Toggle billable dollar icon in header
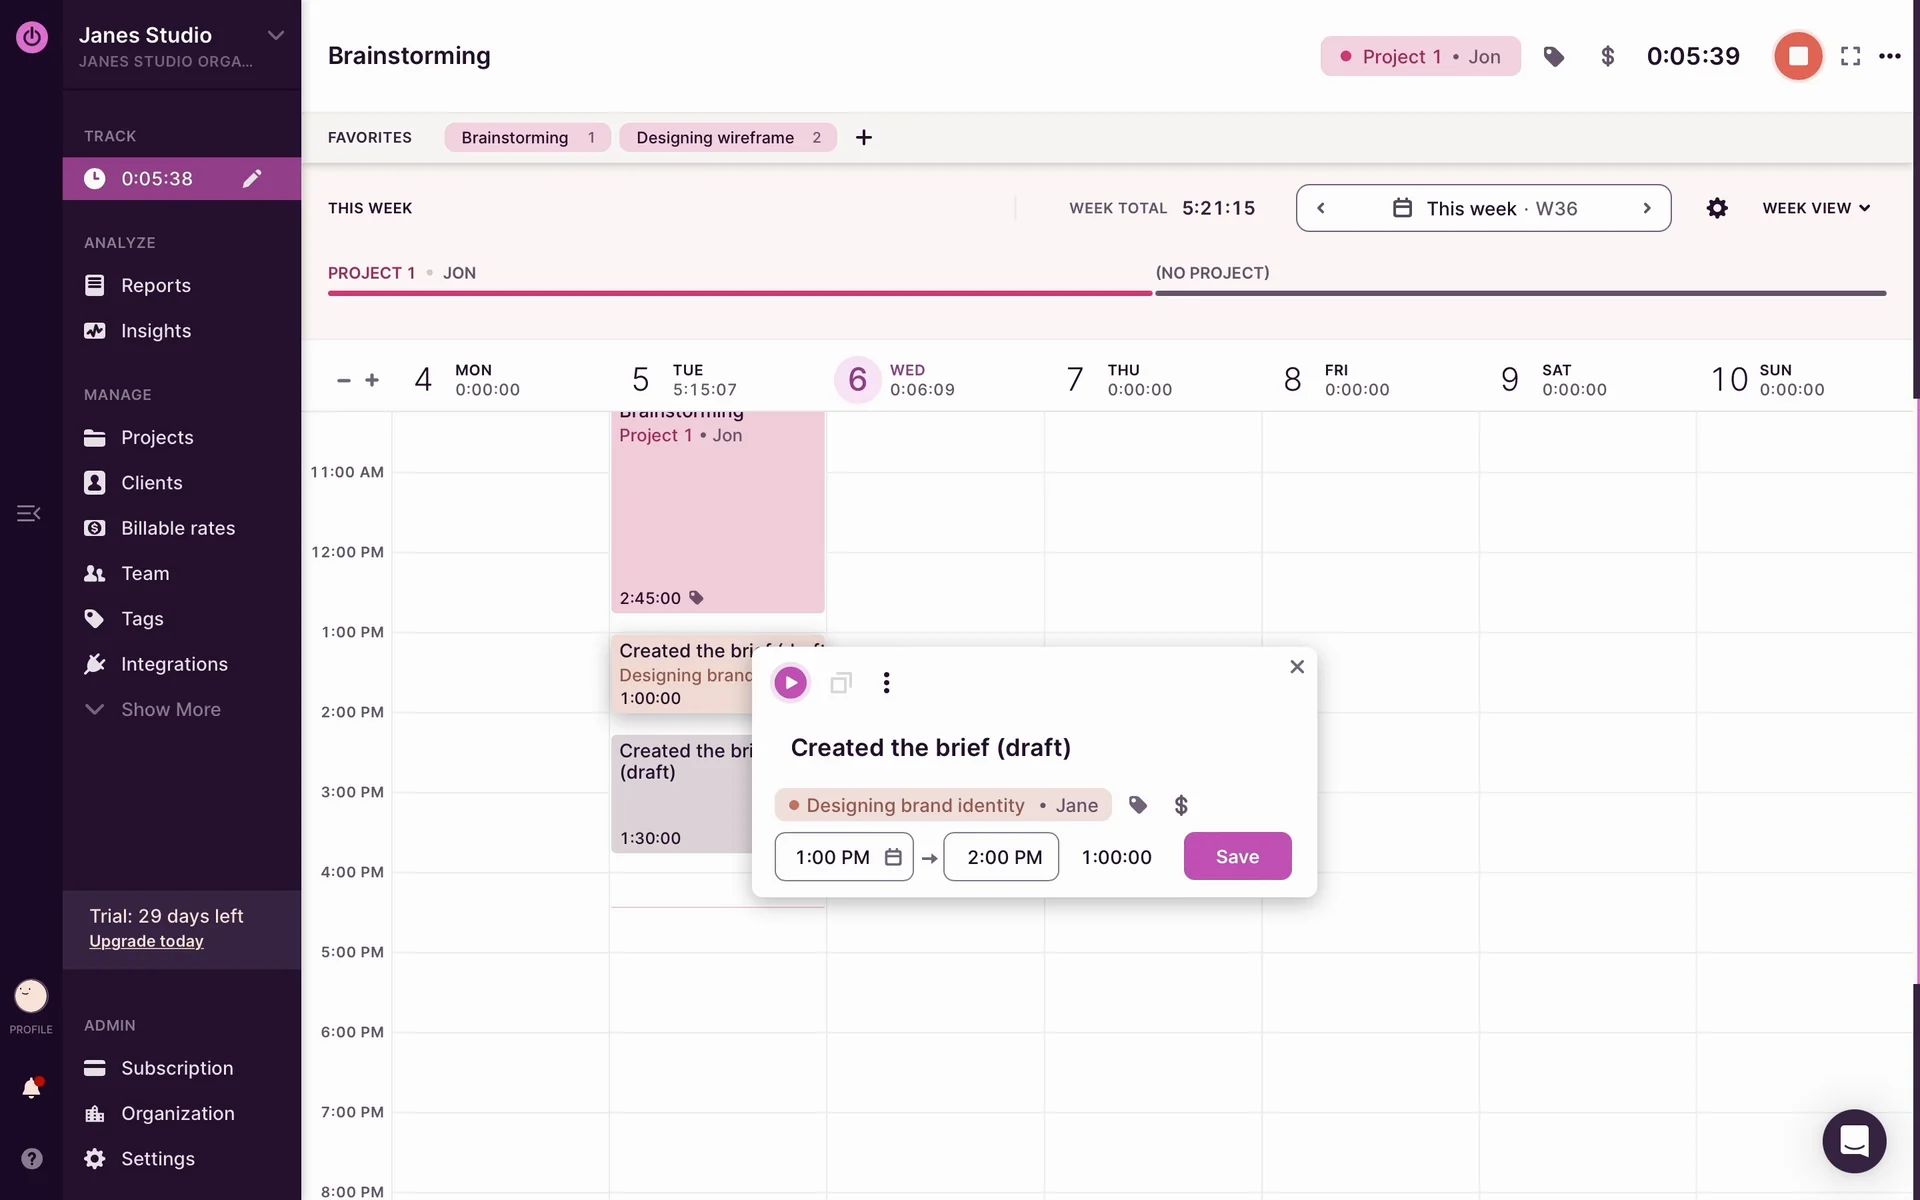 (x=1607, y=56)
